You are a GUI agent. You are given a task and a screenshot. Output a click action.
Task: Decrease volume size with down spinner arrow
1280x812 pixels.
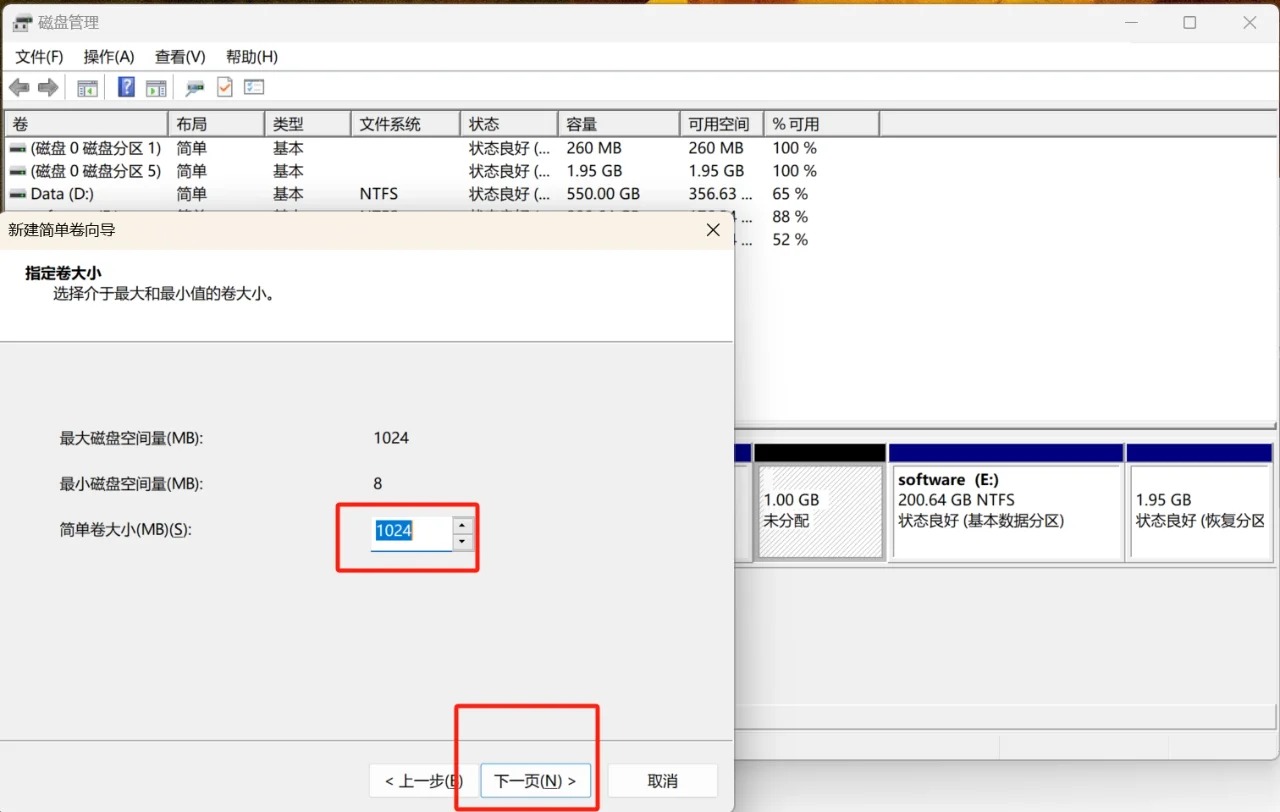click(462, 542)
